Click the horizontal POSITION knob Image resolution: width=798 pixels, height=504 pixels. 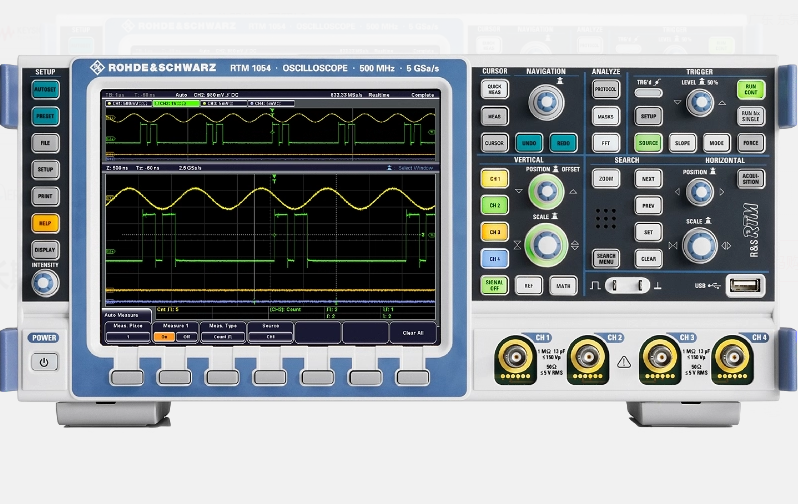coord(700,192)
